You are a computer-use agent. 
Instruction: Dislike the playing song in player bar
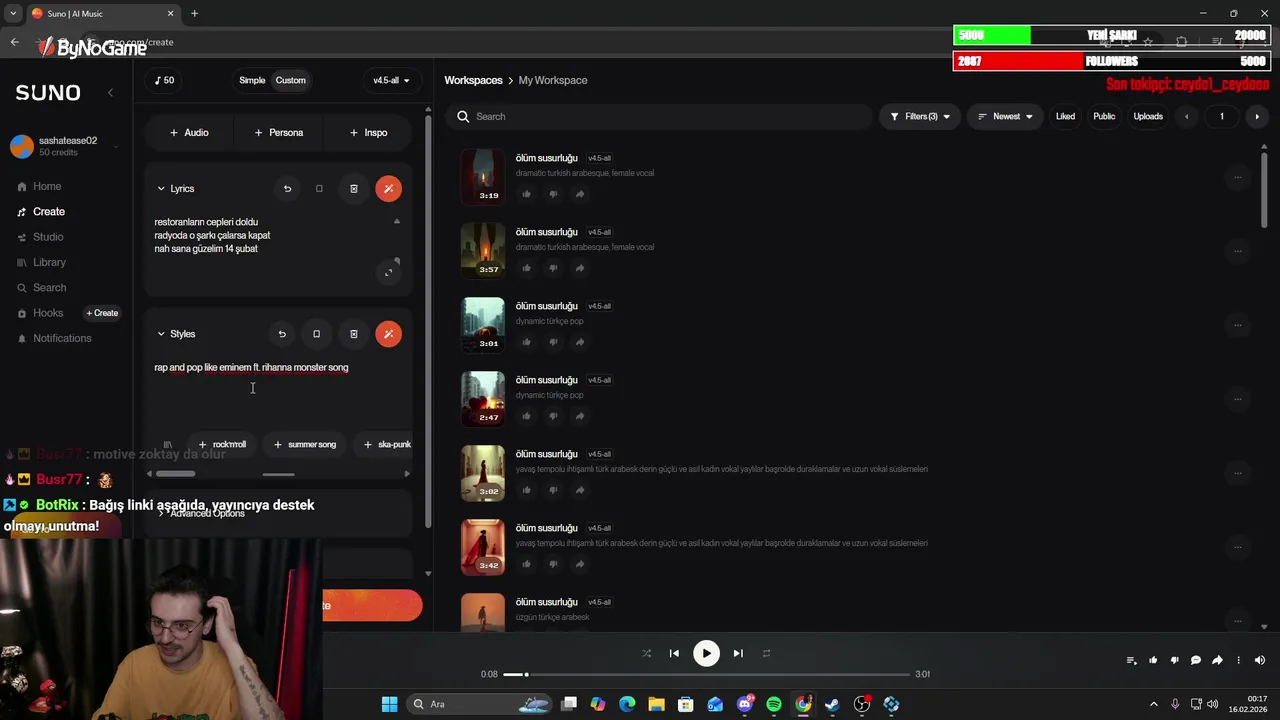pyautogui.click(x=1174, y=660)
